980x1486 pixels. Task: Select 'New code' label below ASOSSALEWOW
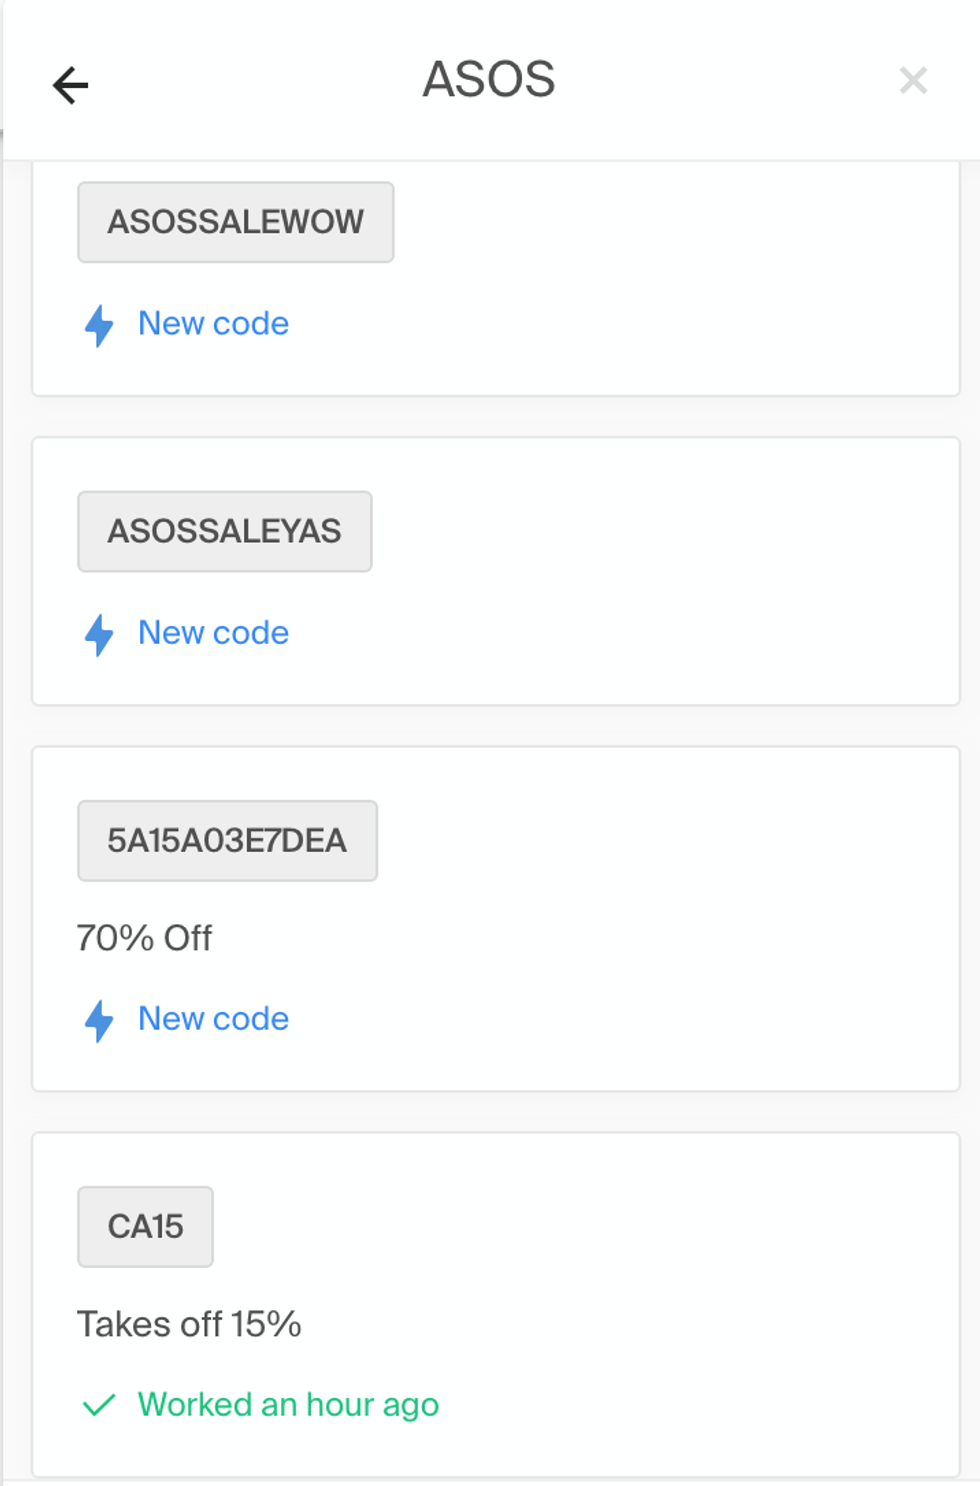tap(213, 324)
